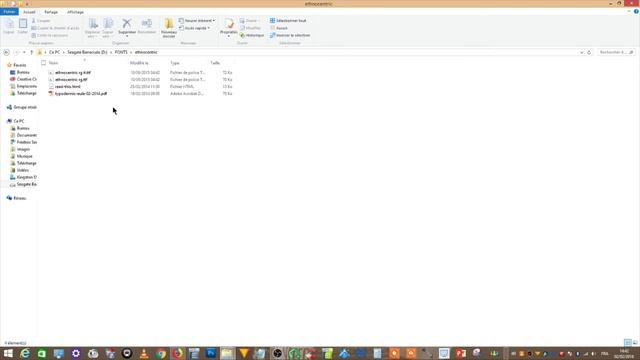Screen dimensions: 640x360
Task: Click Inverser la sélection
Action: (290, 36)
